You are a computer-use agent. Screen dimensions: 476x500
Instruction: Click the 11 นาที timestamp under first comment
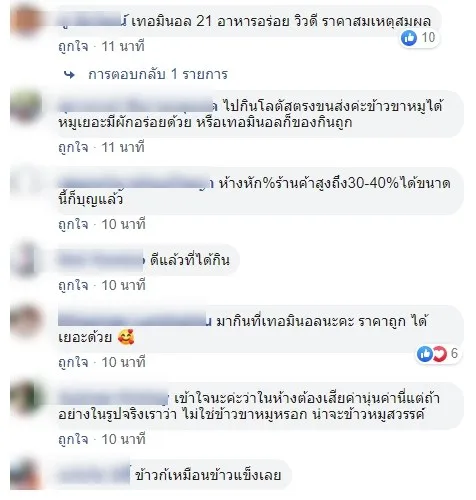123,46
